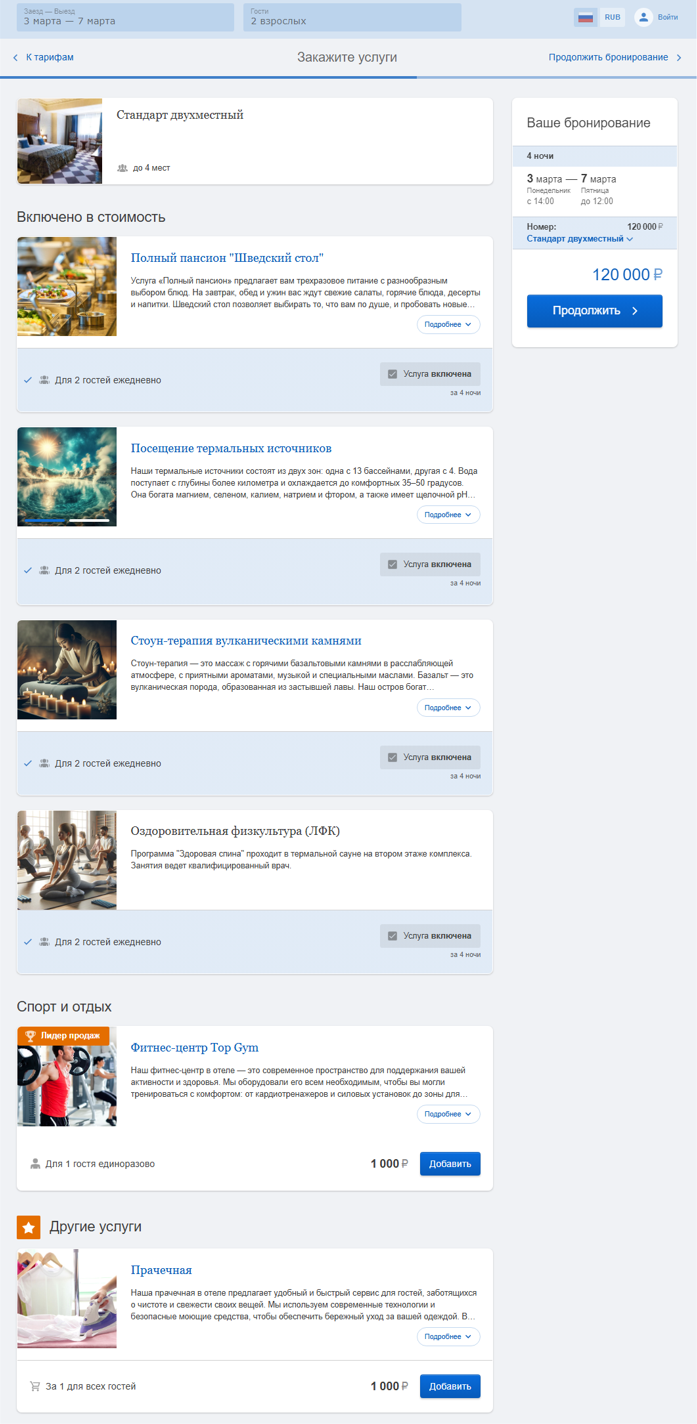Click the laundry iron thumbnail
The width and height of the screenshot is (697, 1424).
(67, 1298)
